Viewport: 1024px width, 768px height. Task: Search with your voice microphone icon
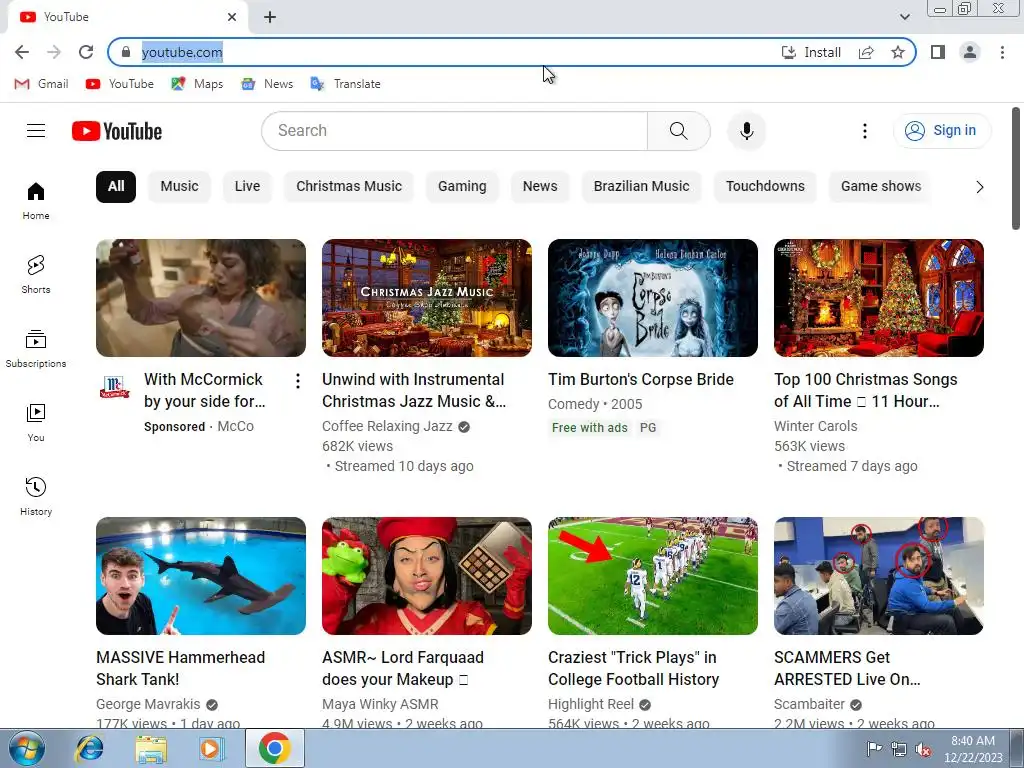point(746,131)
